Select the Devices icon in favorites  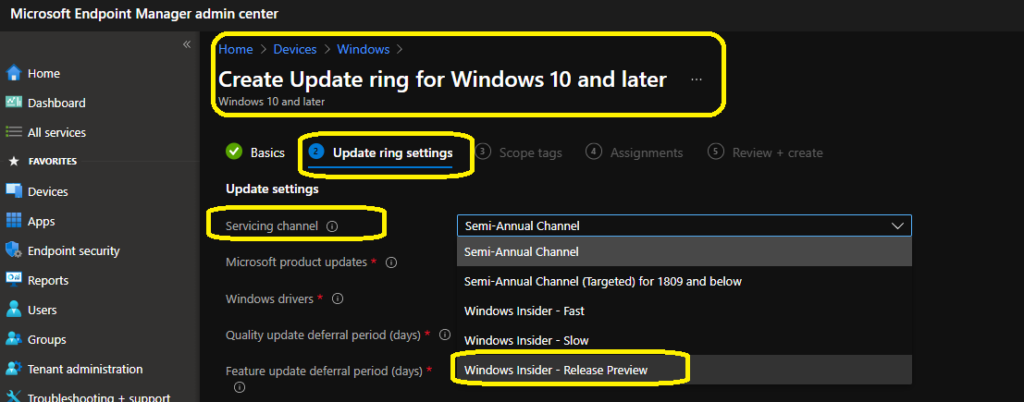pyautogui.click(x=14, y=191)
